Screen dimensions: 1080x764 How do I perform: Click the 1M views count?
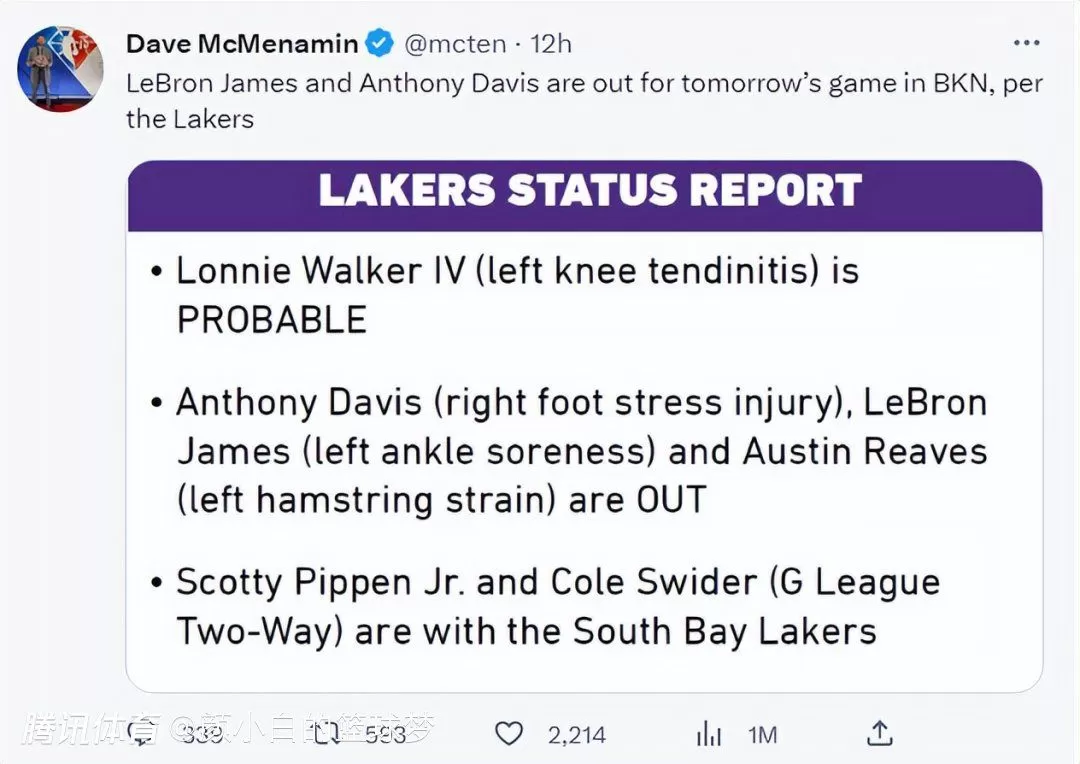[x=762, y=735]
